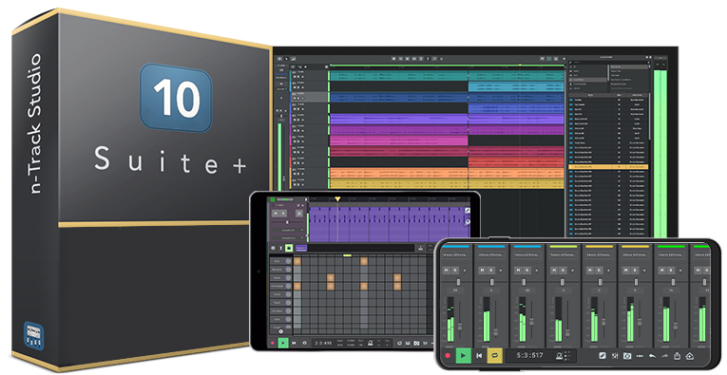727x375 pixels.
Task: Mute the first blue mixer channel on phone
Action: [x=446, y=270]
